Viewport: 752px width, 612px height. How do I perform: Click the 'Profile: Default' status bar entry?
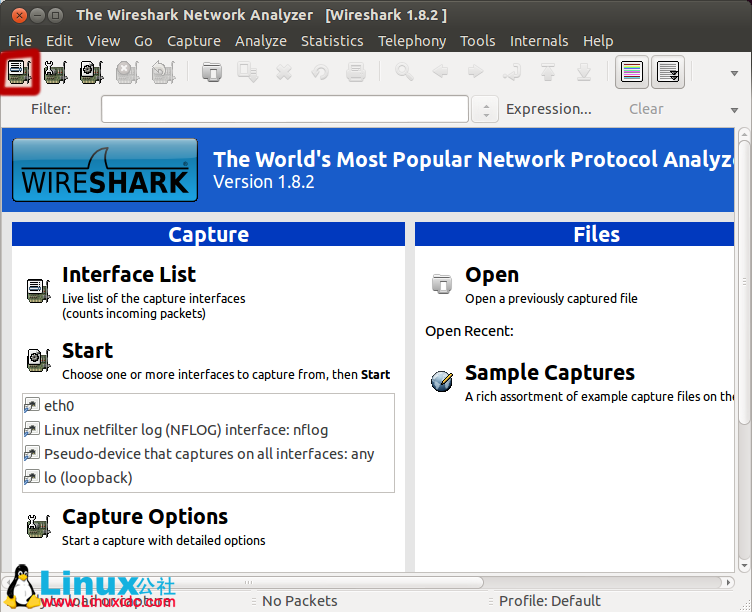tap(550, 600)
